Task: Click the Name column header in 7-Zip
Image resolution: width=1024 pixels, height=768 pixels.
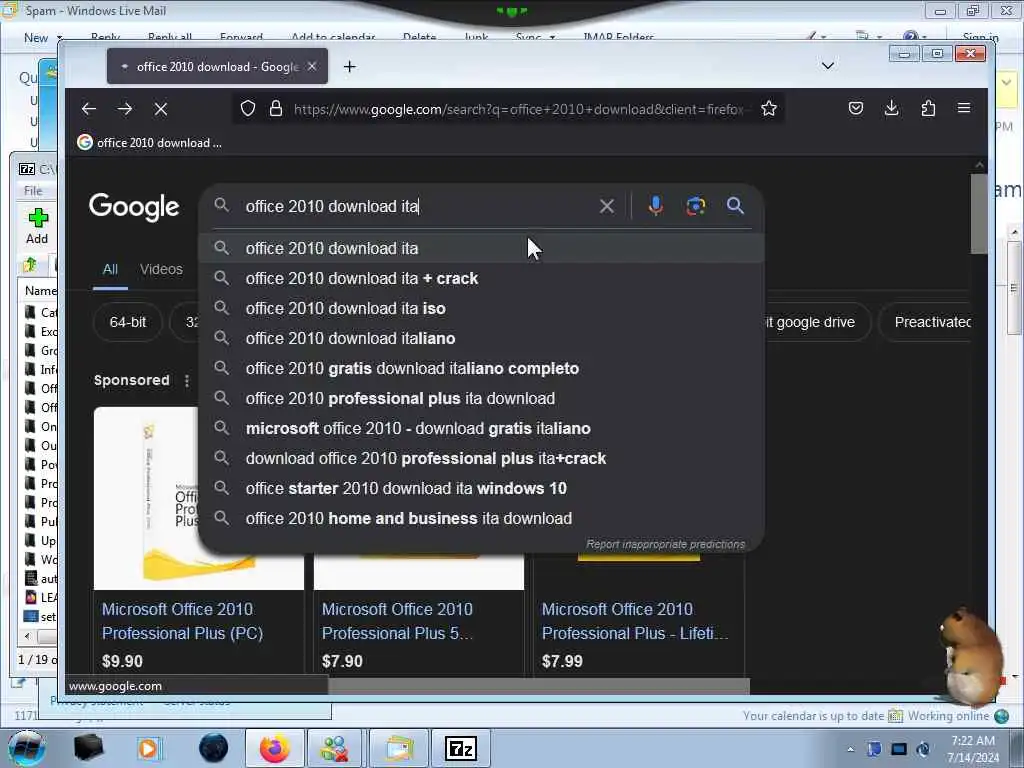Action: [40, 291]
